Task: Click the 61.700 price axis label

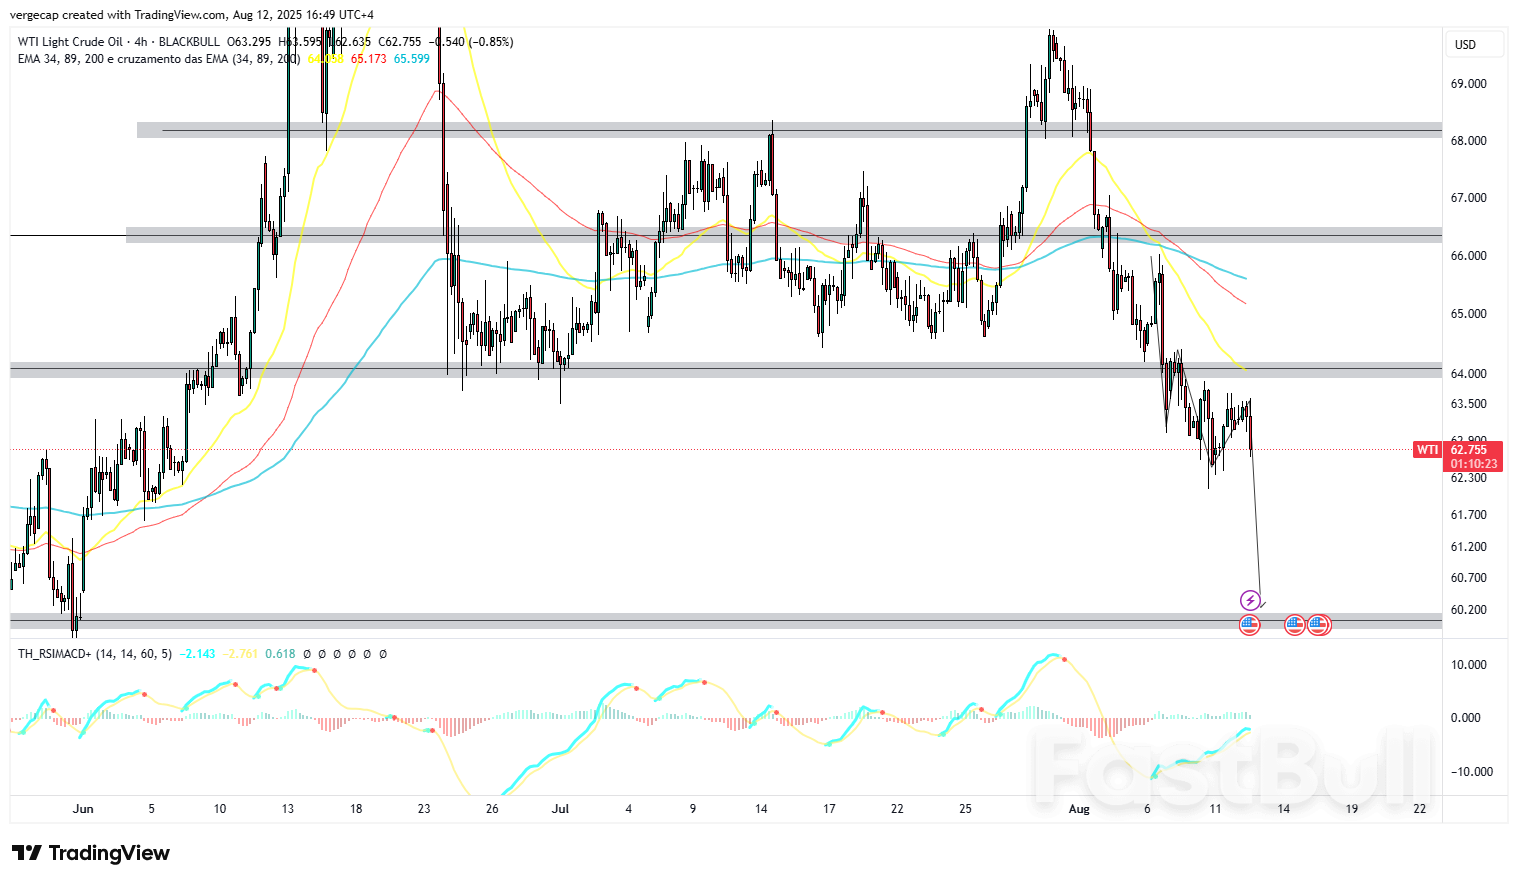Action: [1468, 515]
